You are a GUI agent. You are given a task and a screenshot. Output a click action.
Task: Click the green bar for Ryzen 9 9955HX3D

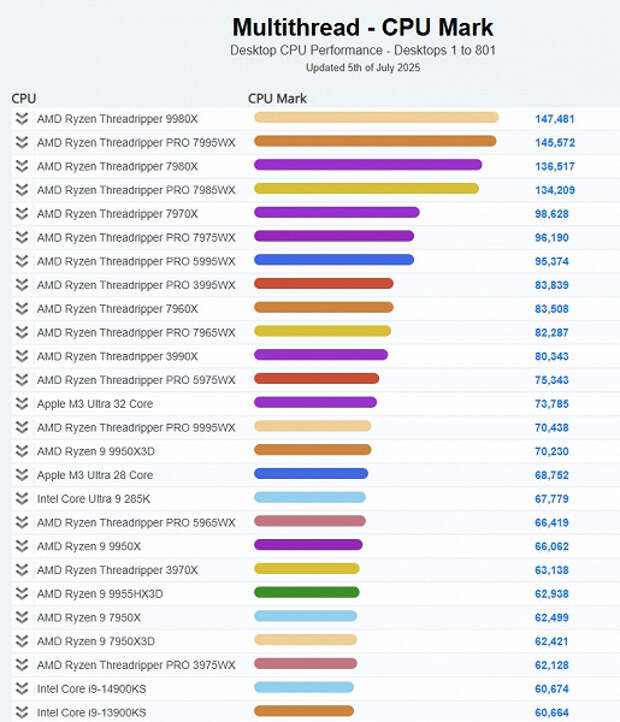click(307, 592)
